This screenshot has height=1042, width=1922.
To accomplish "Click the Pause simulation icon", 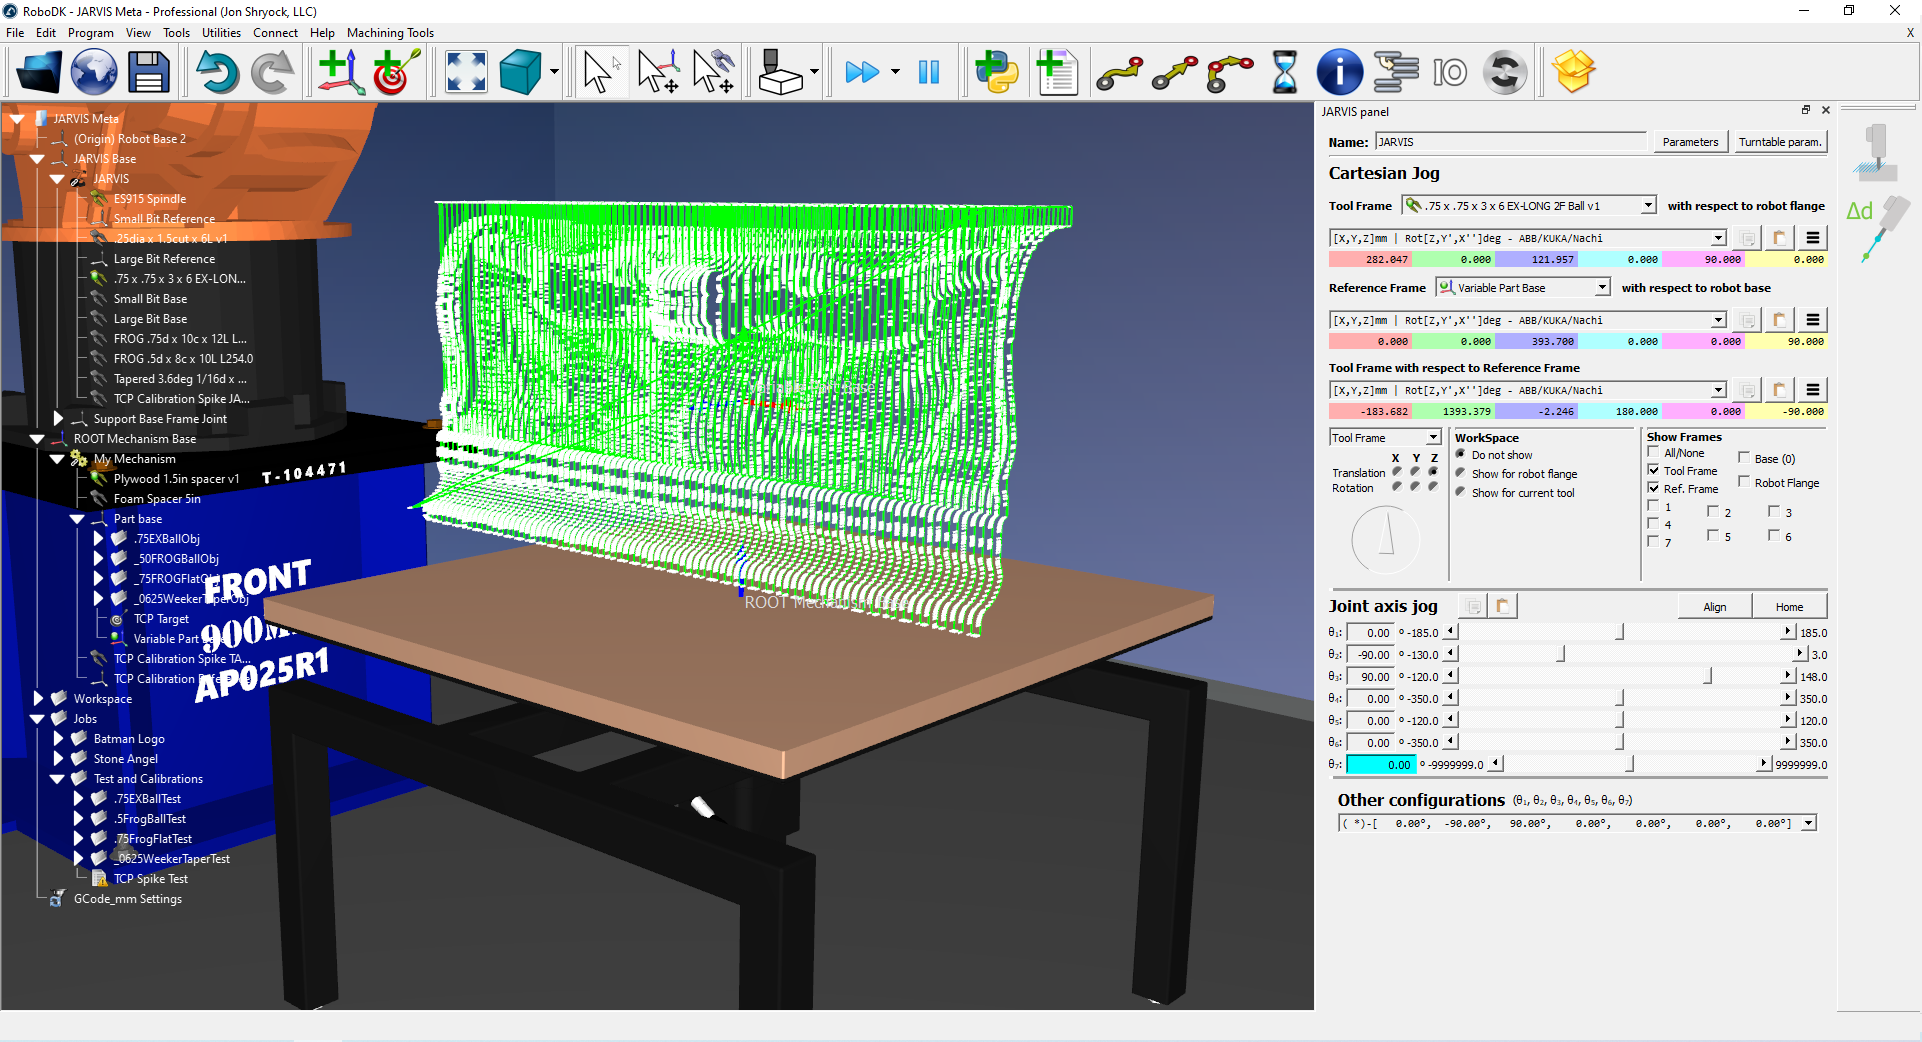I will coord(929,73).
